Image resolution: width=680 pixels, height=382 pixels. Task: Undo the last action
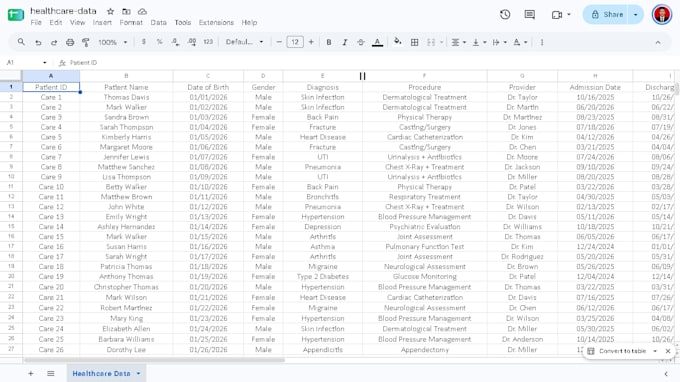click(x=38, y=42)
